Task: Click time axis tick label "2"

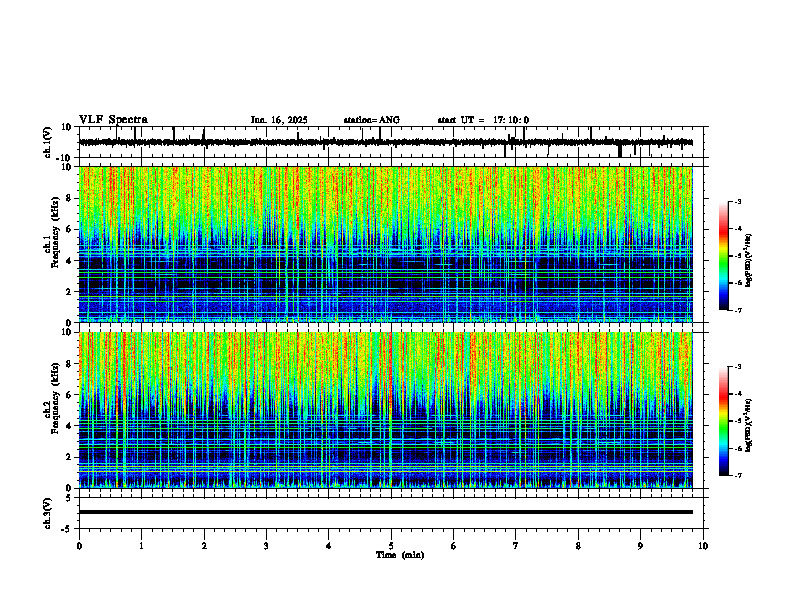Action: click(204, 546)
